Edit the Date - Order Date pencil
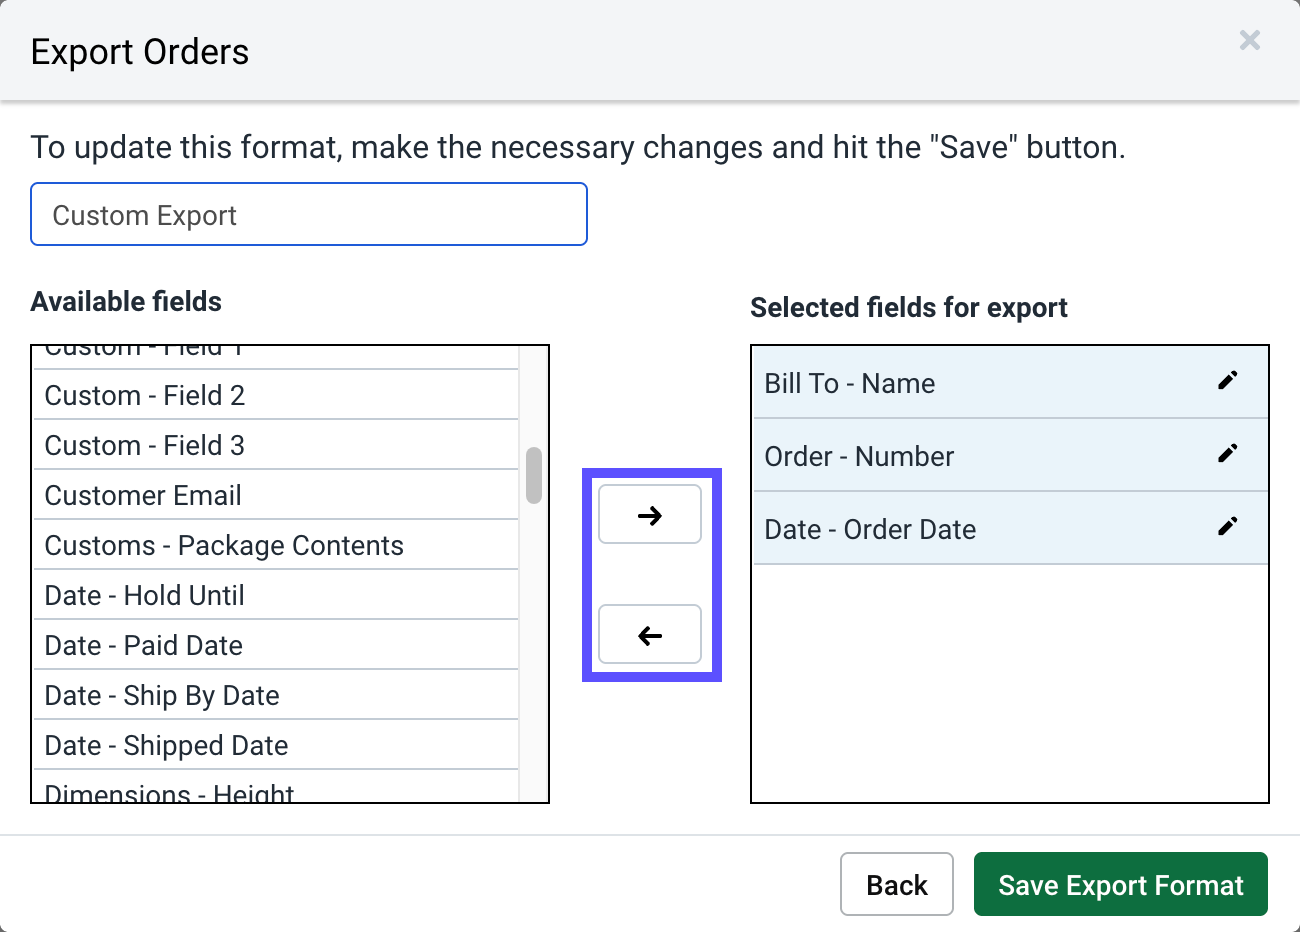Viewport: 1300px width, 932px height. 1228,526
